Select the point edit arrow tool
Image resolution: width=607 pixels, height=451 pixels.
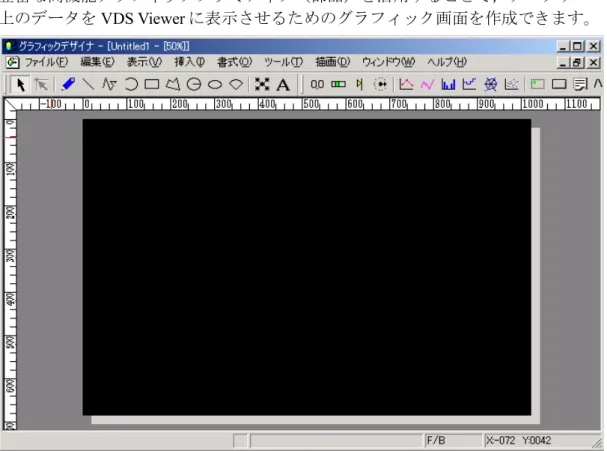[41, 84]
